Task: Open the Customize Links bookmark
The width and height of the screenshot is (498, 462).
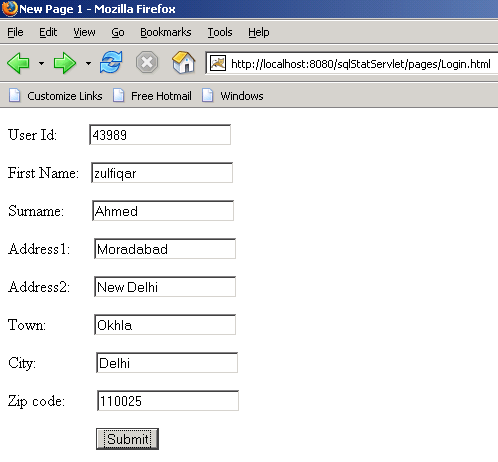Action: click(56, 96)
